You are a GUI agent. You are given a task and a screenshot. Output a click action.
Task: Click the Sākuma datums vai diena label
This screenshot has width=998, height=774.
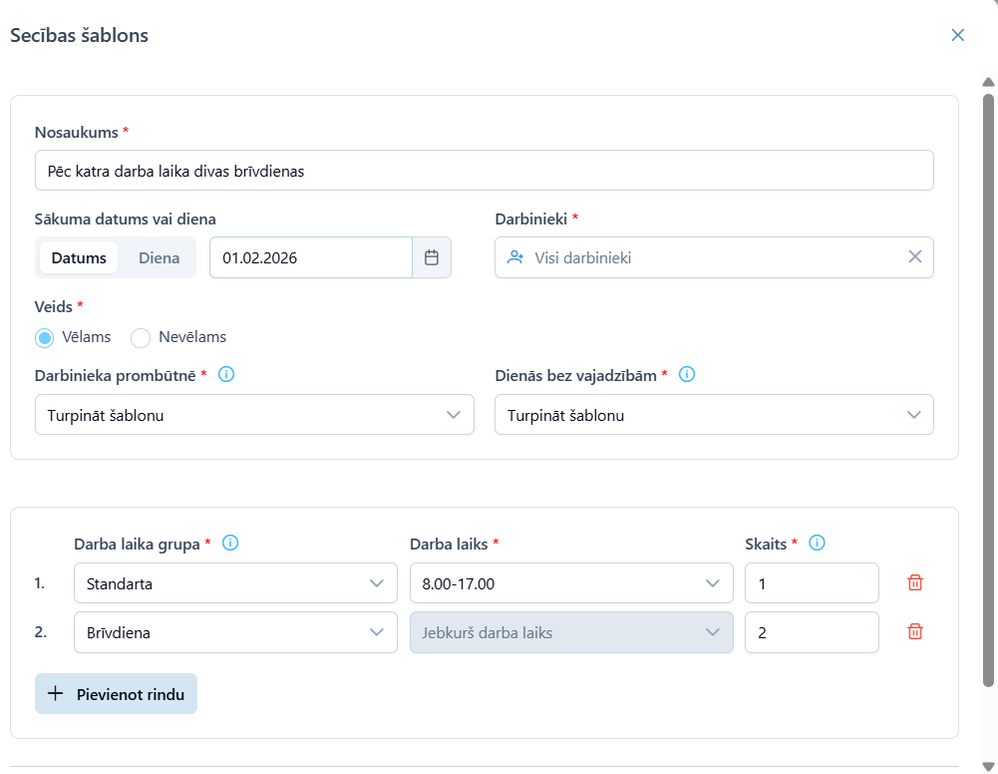tap(125, 219)
